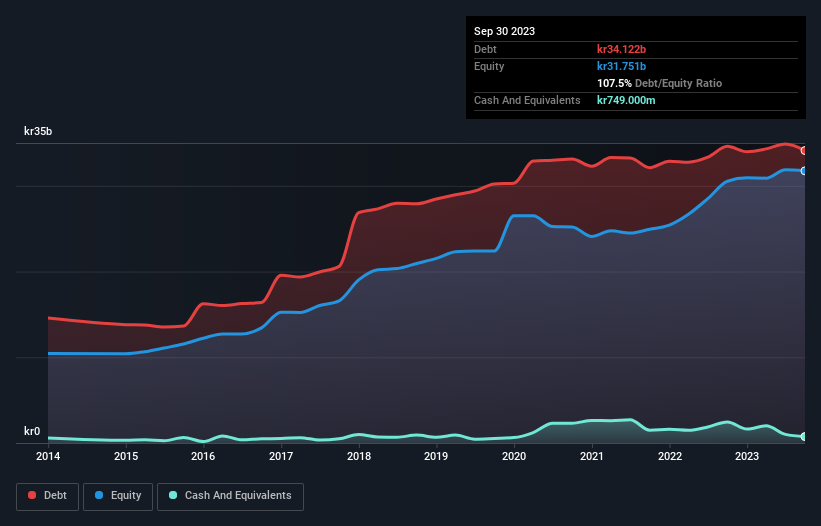
Task: Click the blue Equity legend dot
Action: tap(99, 495)
